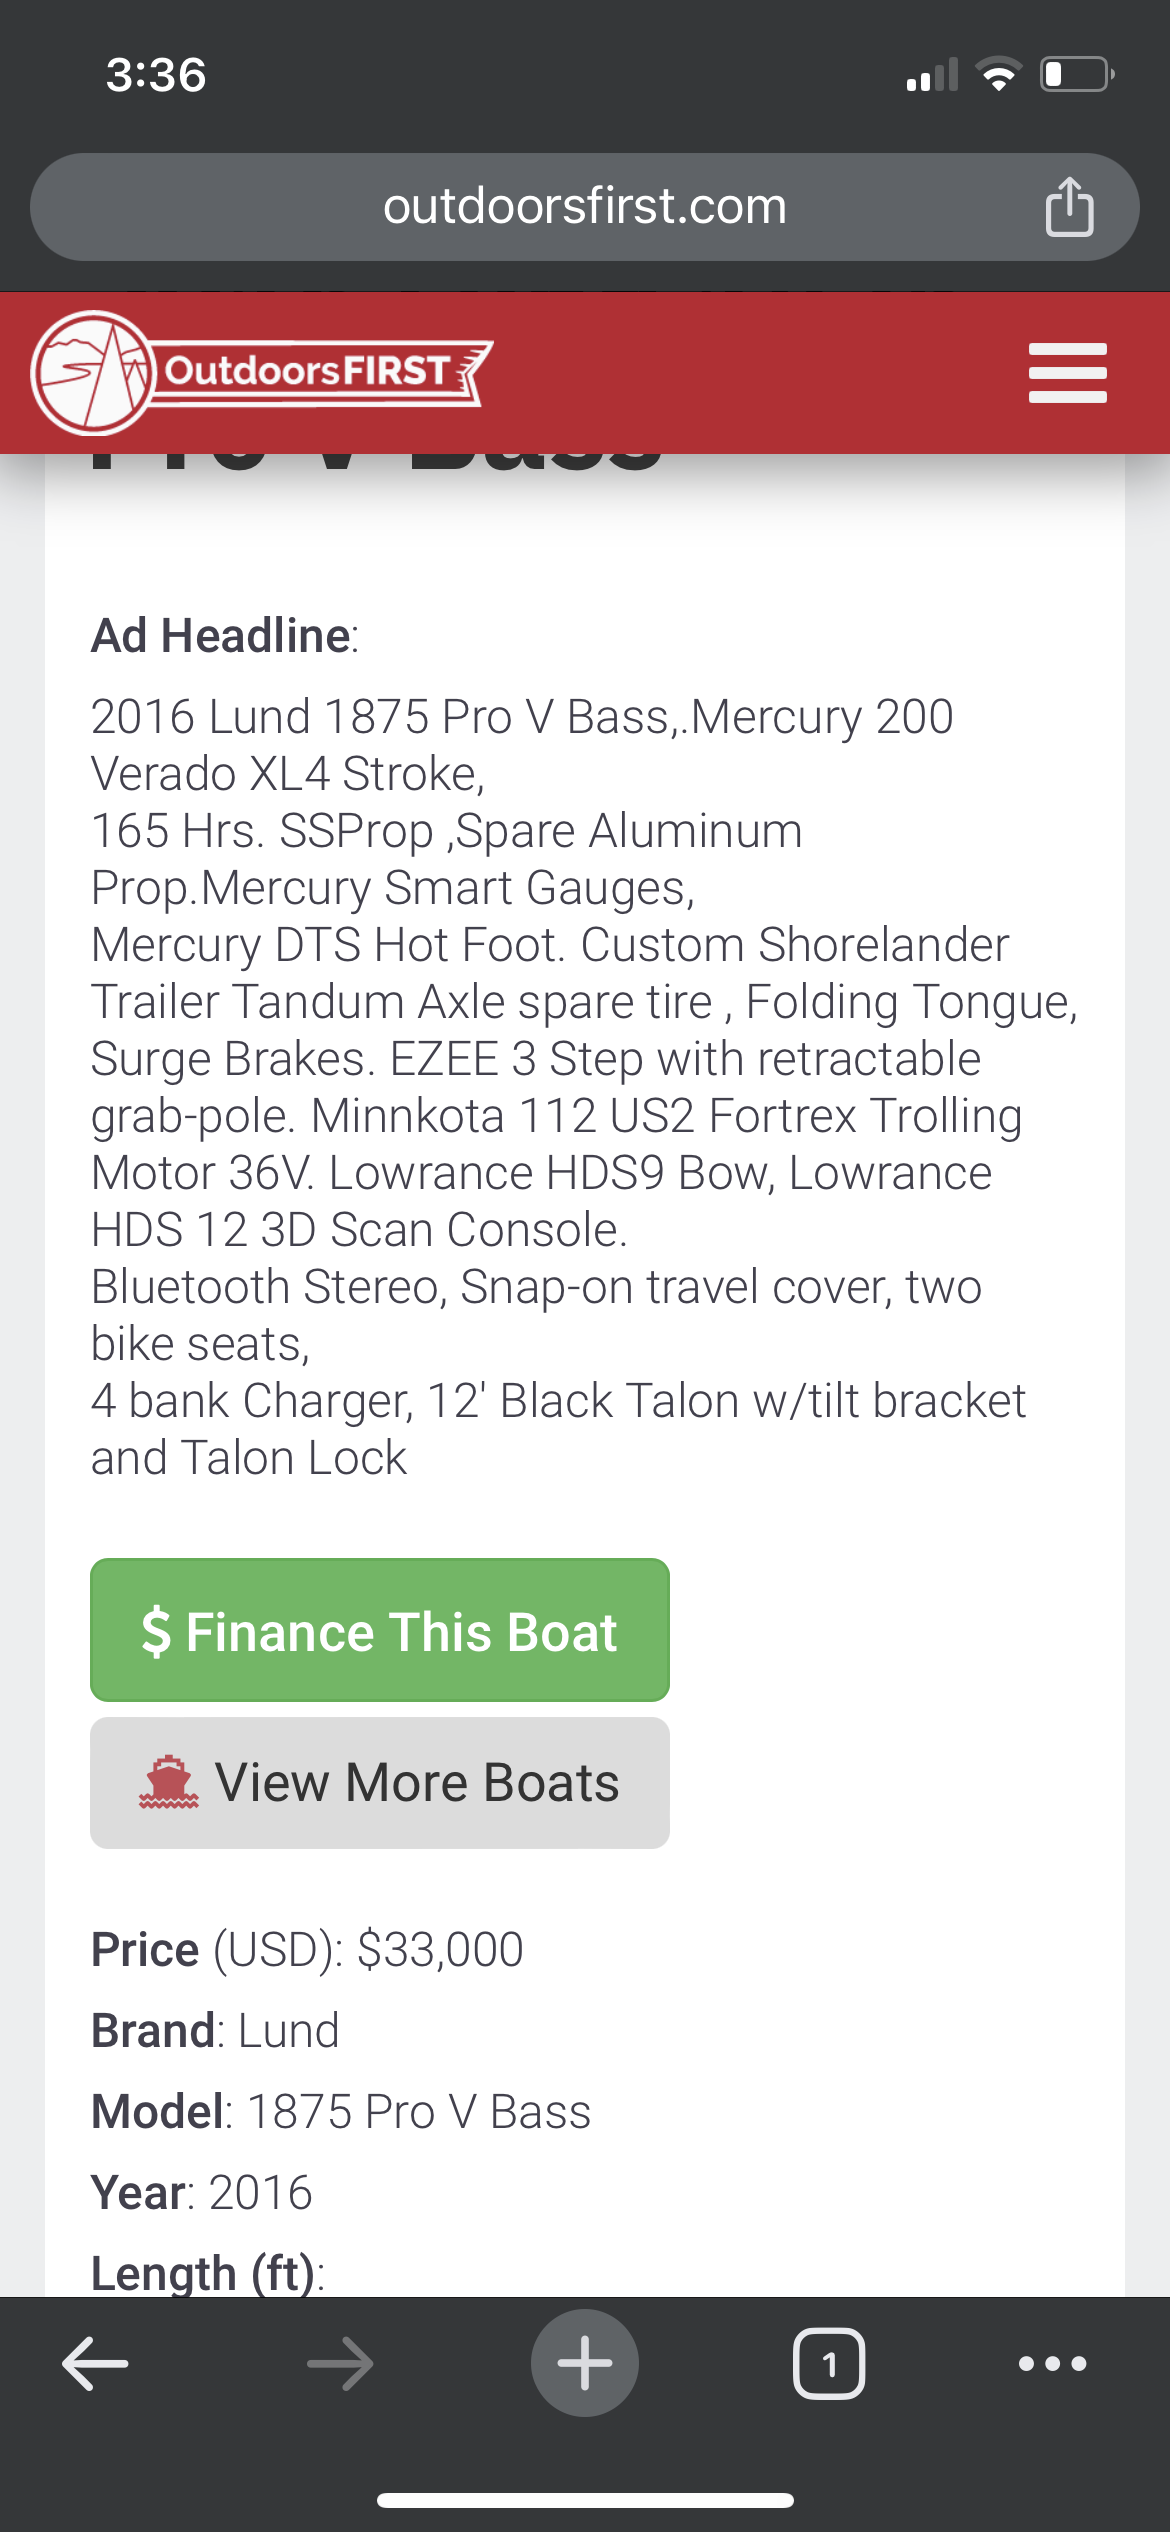Show open tabs via tab counter icon

pos(829,2364)
